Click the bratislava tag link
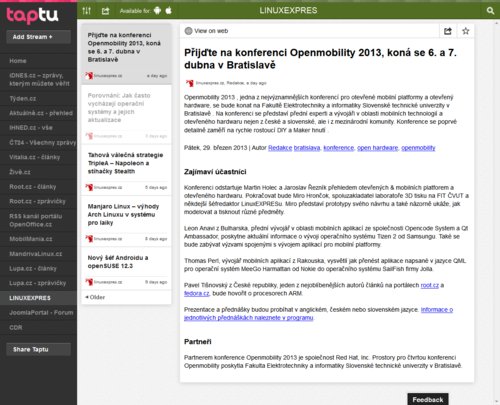Viewport: 500px width, 405px height. pyautogui.click(x=307, y=148)
